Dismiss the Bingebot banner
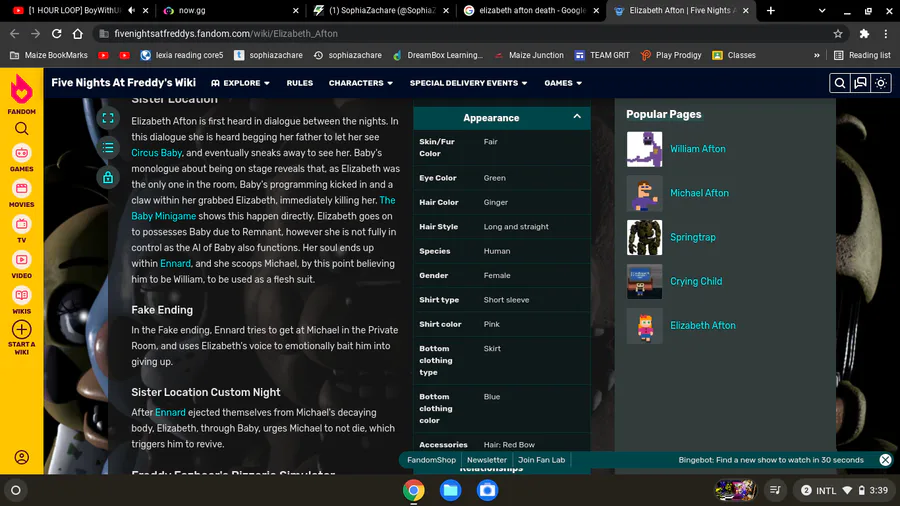The height and width of the screenshot is (506, 900). tap(886, 460)
